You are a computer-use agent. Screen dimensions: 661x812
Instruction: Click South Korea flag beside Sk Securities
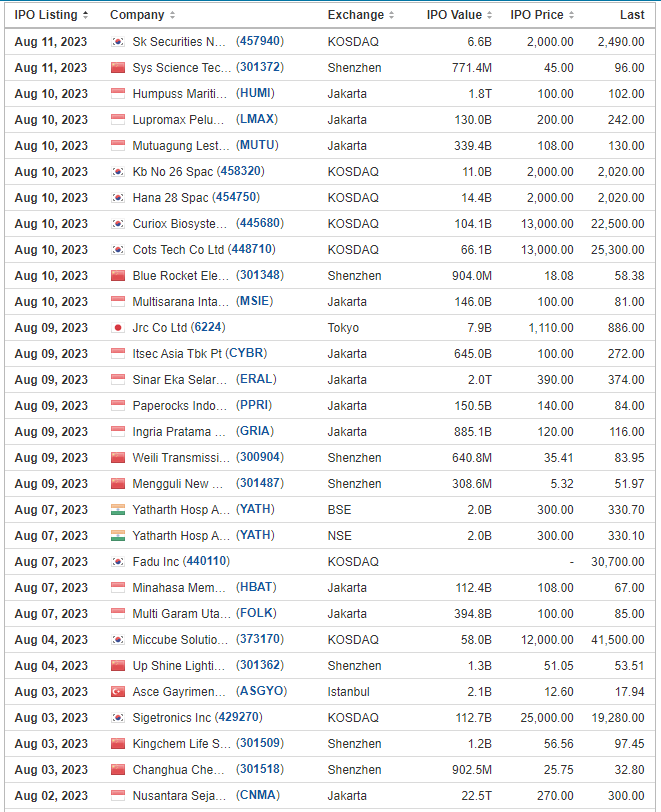pos(118,42)
